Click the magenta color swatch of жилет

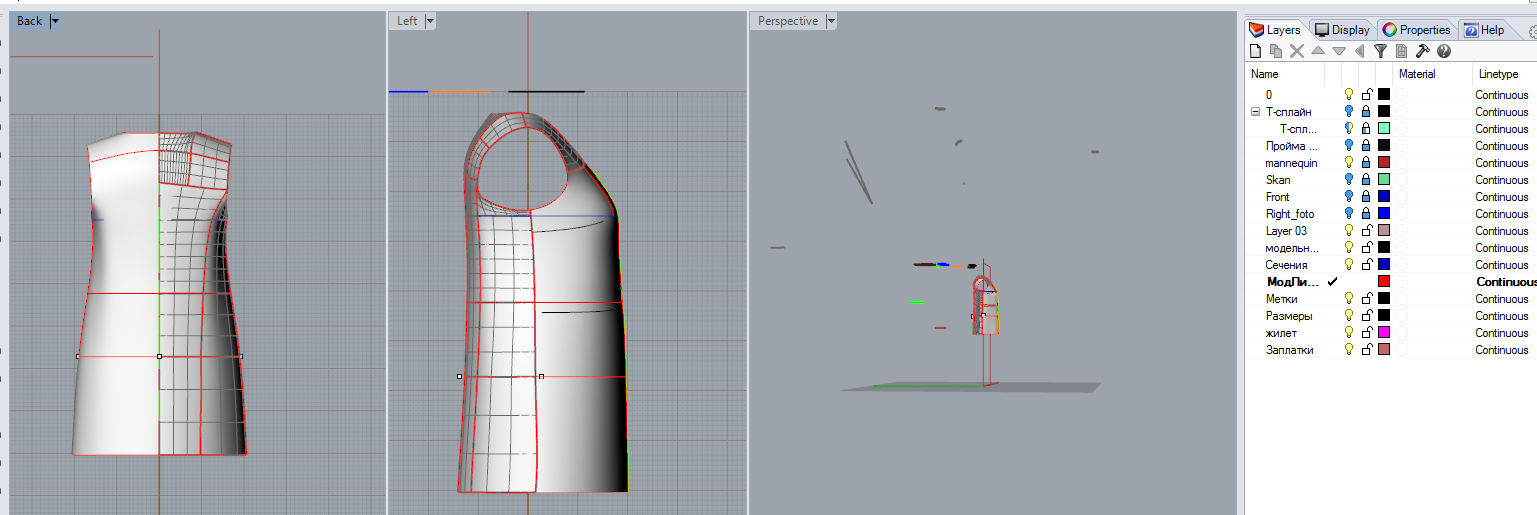(x=1384, y=333)
